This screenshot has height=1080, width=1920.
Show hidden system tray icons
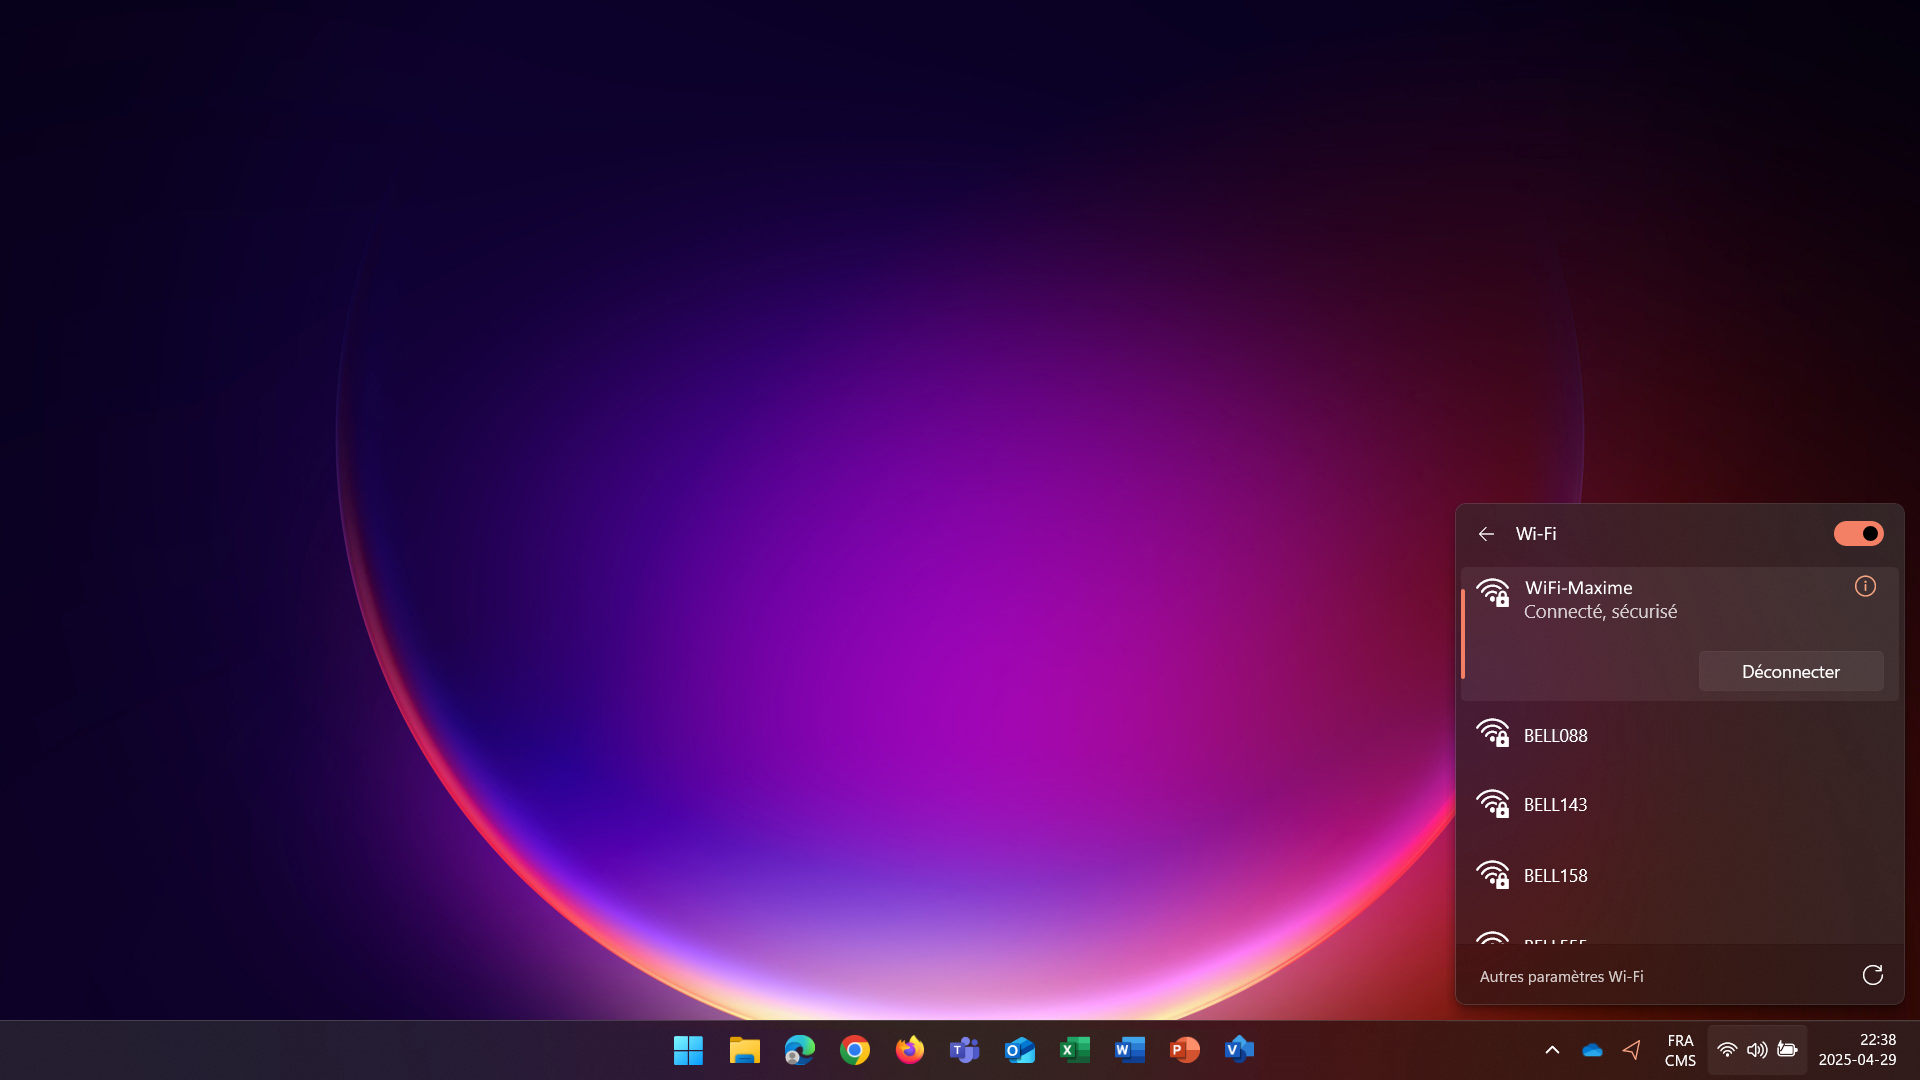1552,1050
